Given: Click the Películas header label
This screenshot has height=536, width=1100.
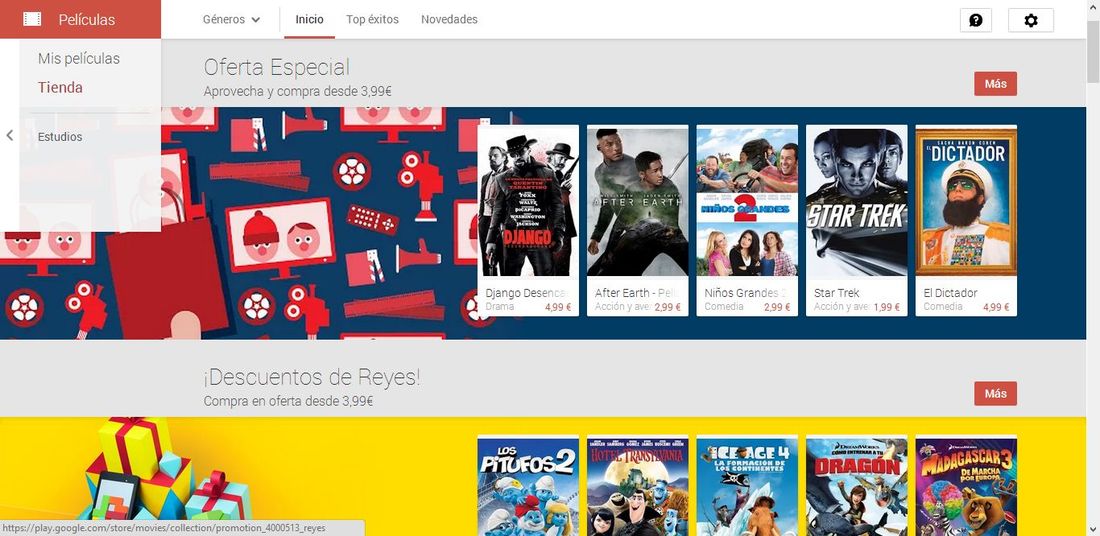Looking at the screenshot, I should (87, 20).
